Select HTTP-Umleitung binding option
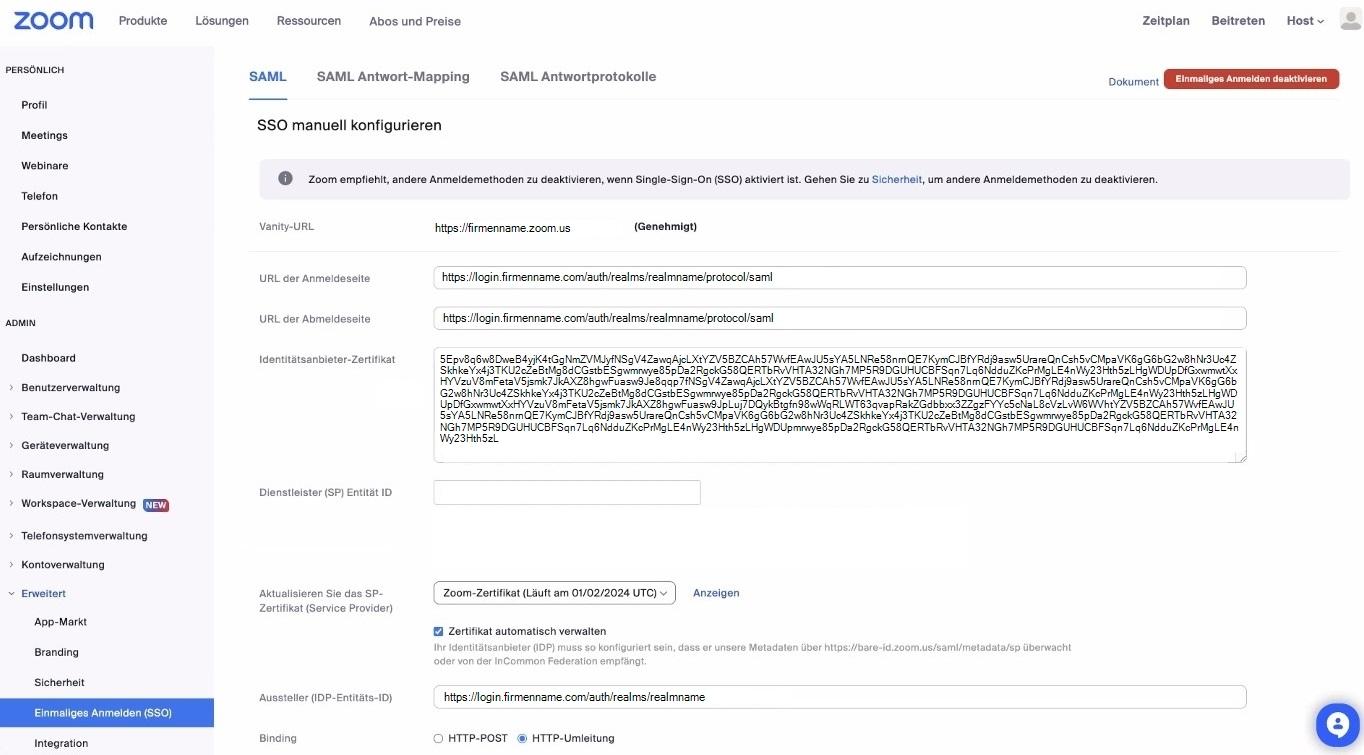Screen dimensions: 1364x755 (522, 738)
